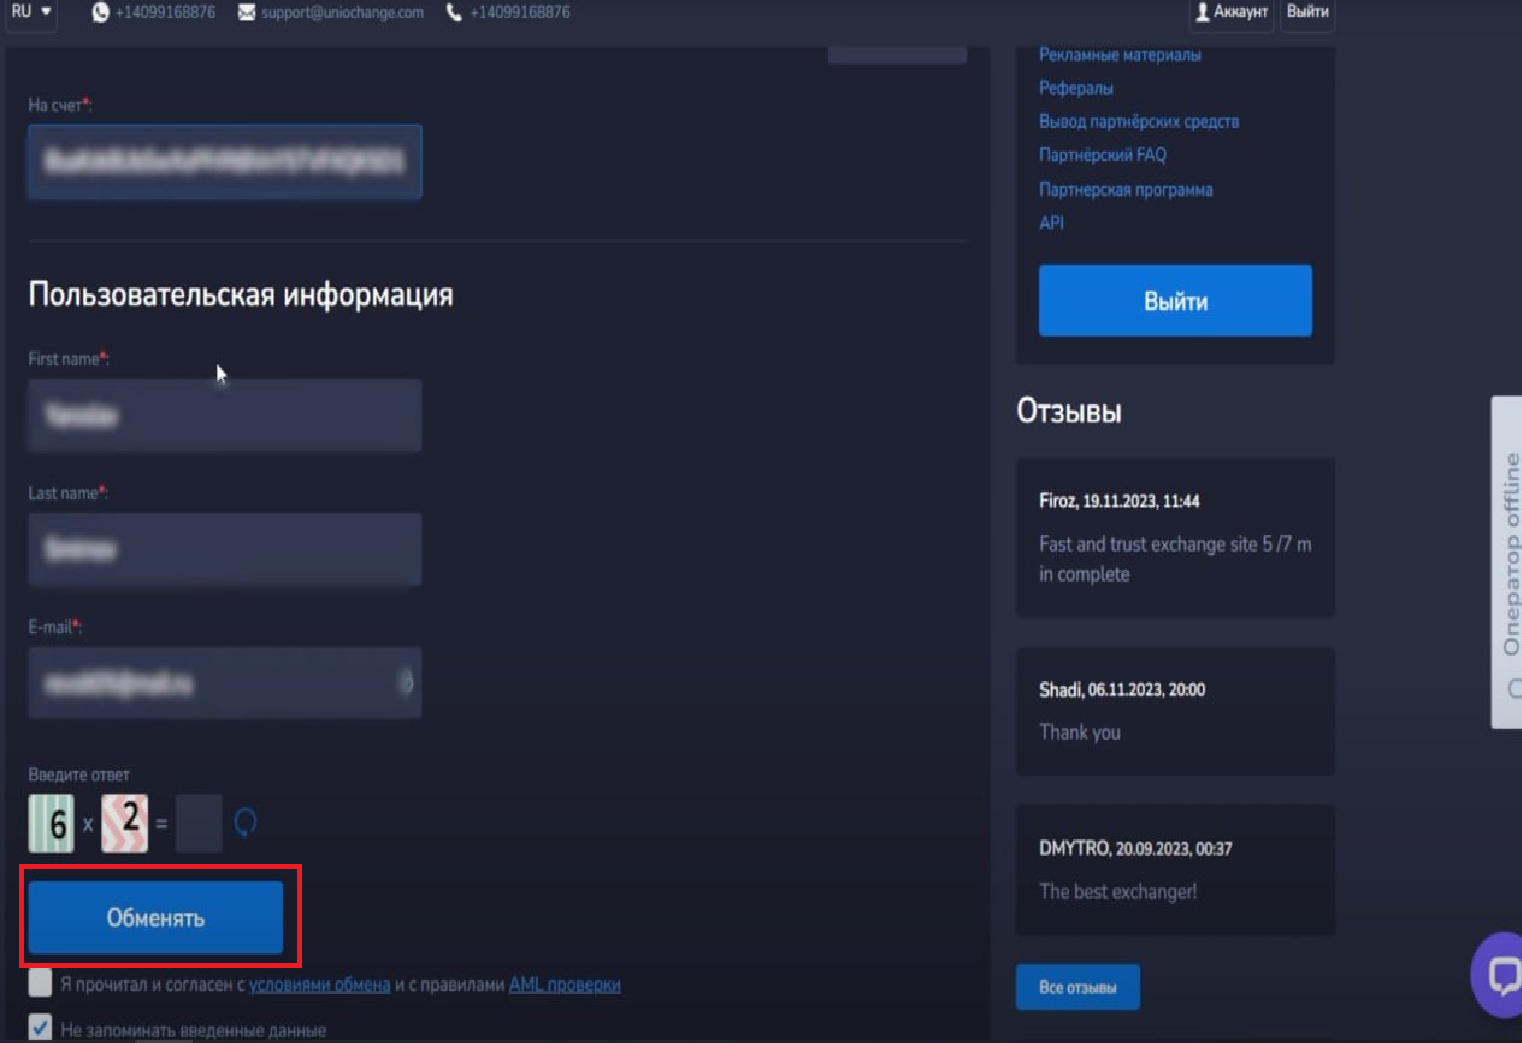Image resolution: width=1522 pixels, height=1043 pixels.
Task: Open the RU language dropdown
Action: 31,12
